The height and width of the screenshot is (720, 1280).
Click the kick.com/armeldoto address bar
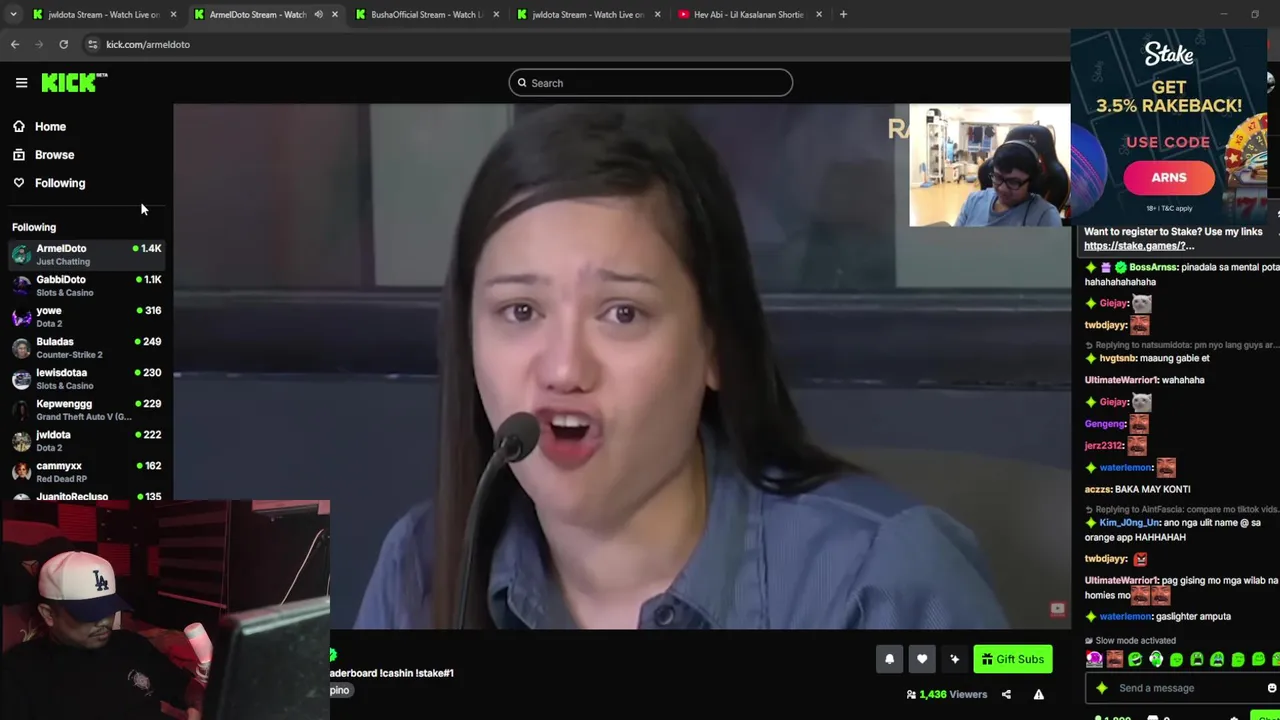(148, 44)
